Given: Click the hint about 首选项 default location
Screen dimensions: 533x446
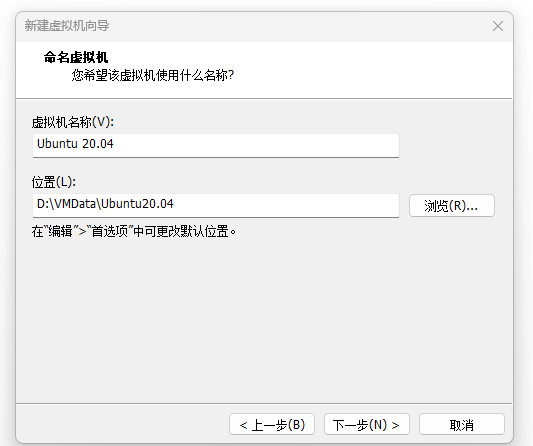Looking at the screenshot, I should 134,231.
